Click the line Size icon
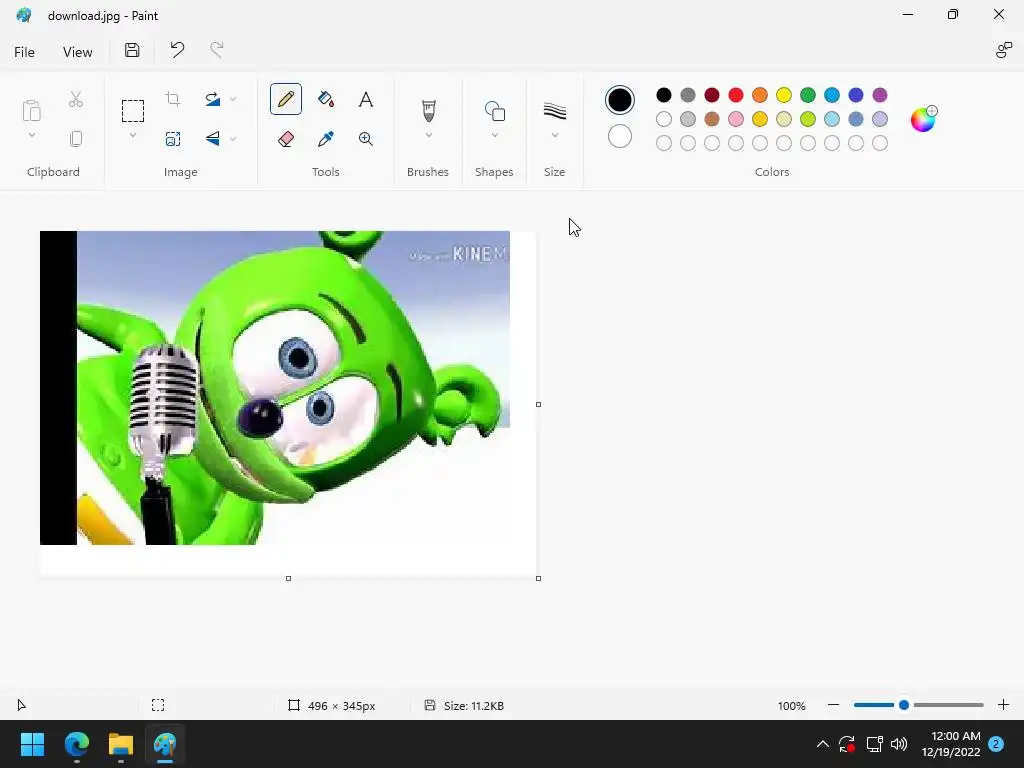The image size is (1024, 768). (x=554, y=111)
